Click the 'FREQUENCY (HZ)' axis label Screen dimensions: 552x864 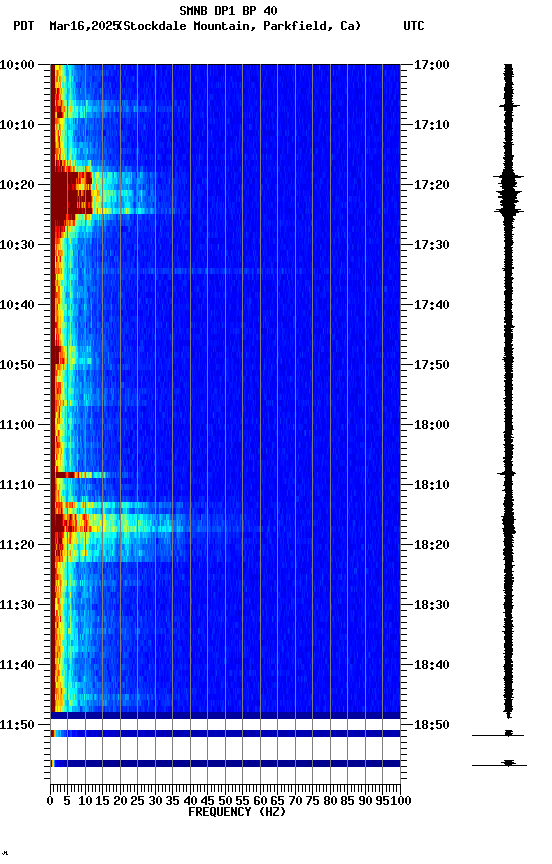tap(237, 813)
